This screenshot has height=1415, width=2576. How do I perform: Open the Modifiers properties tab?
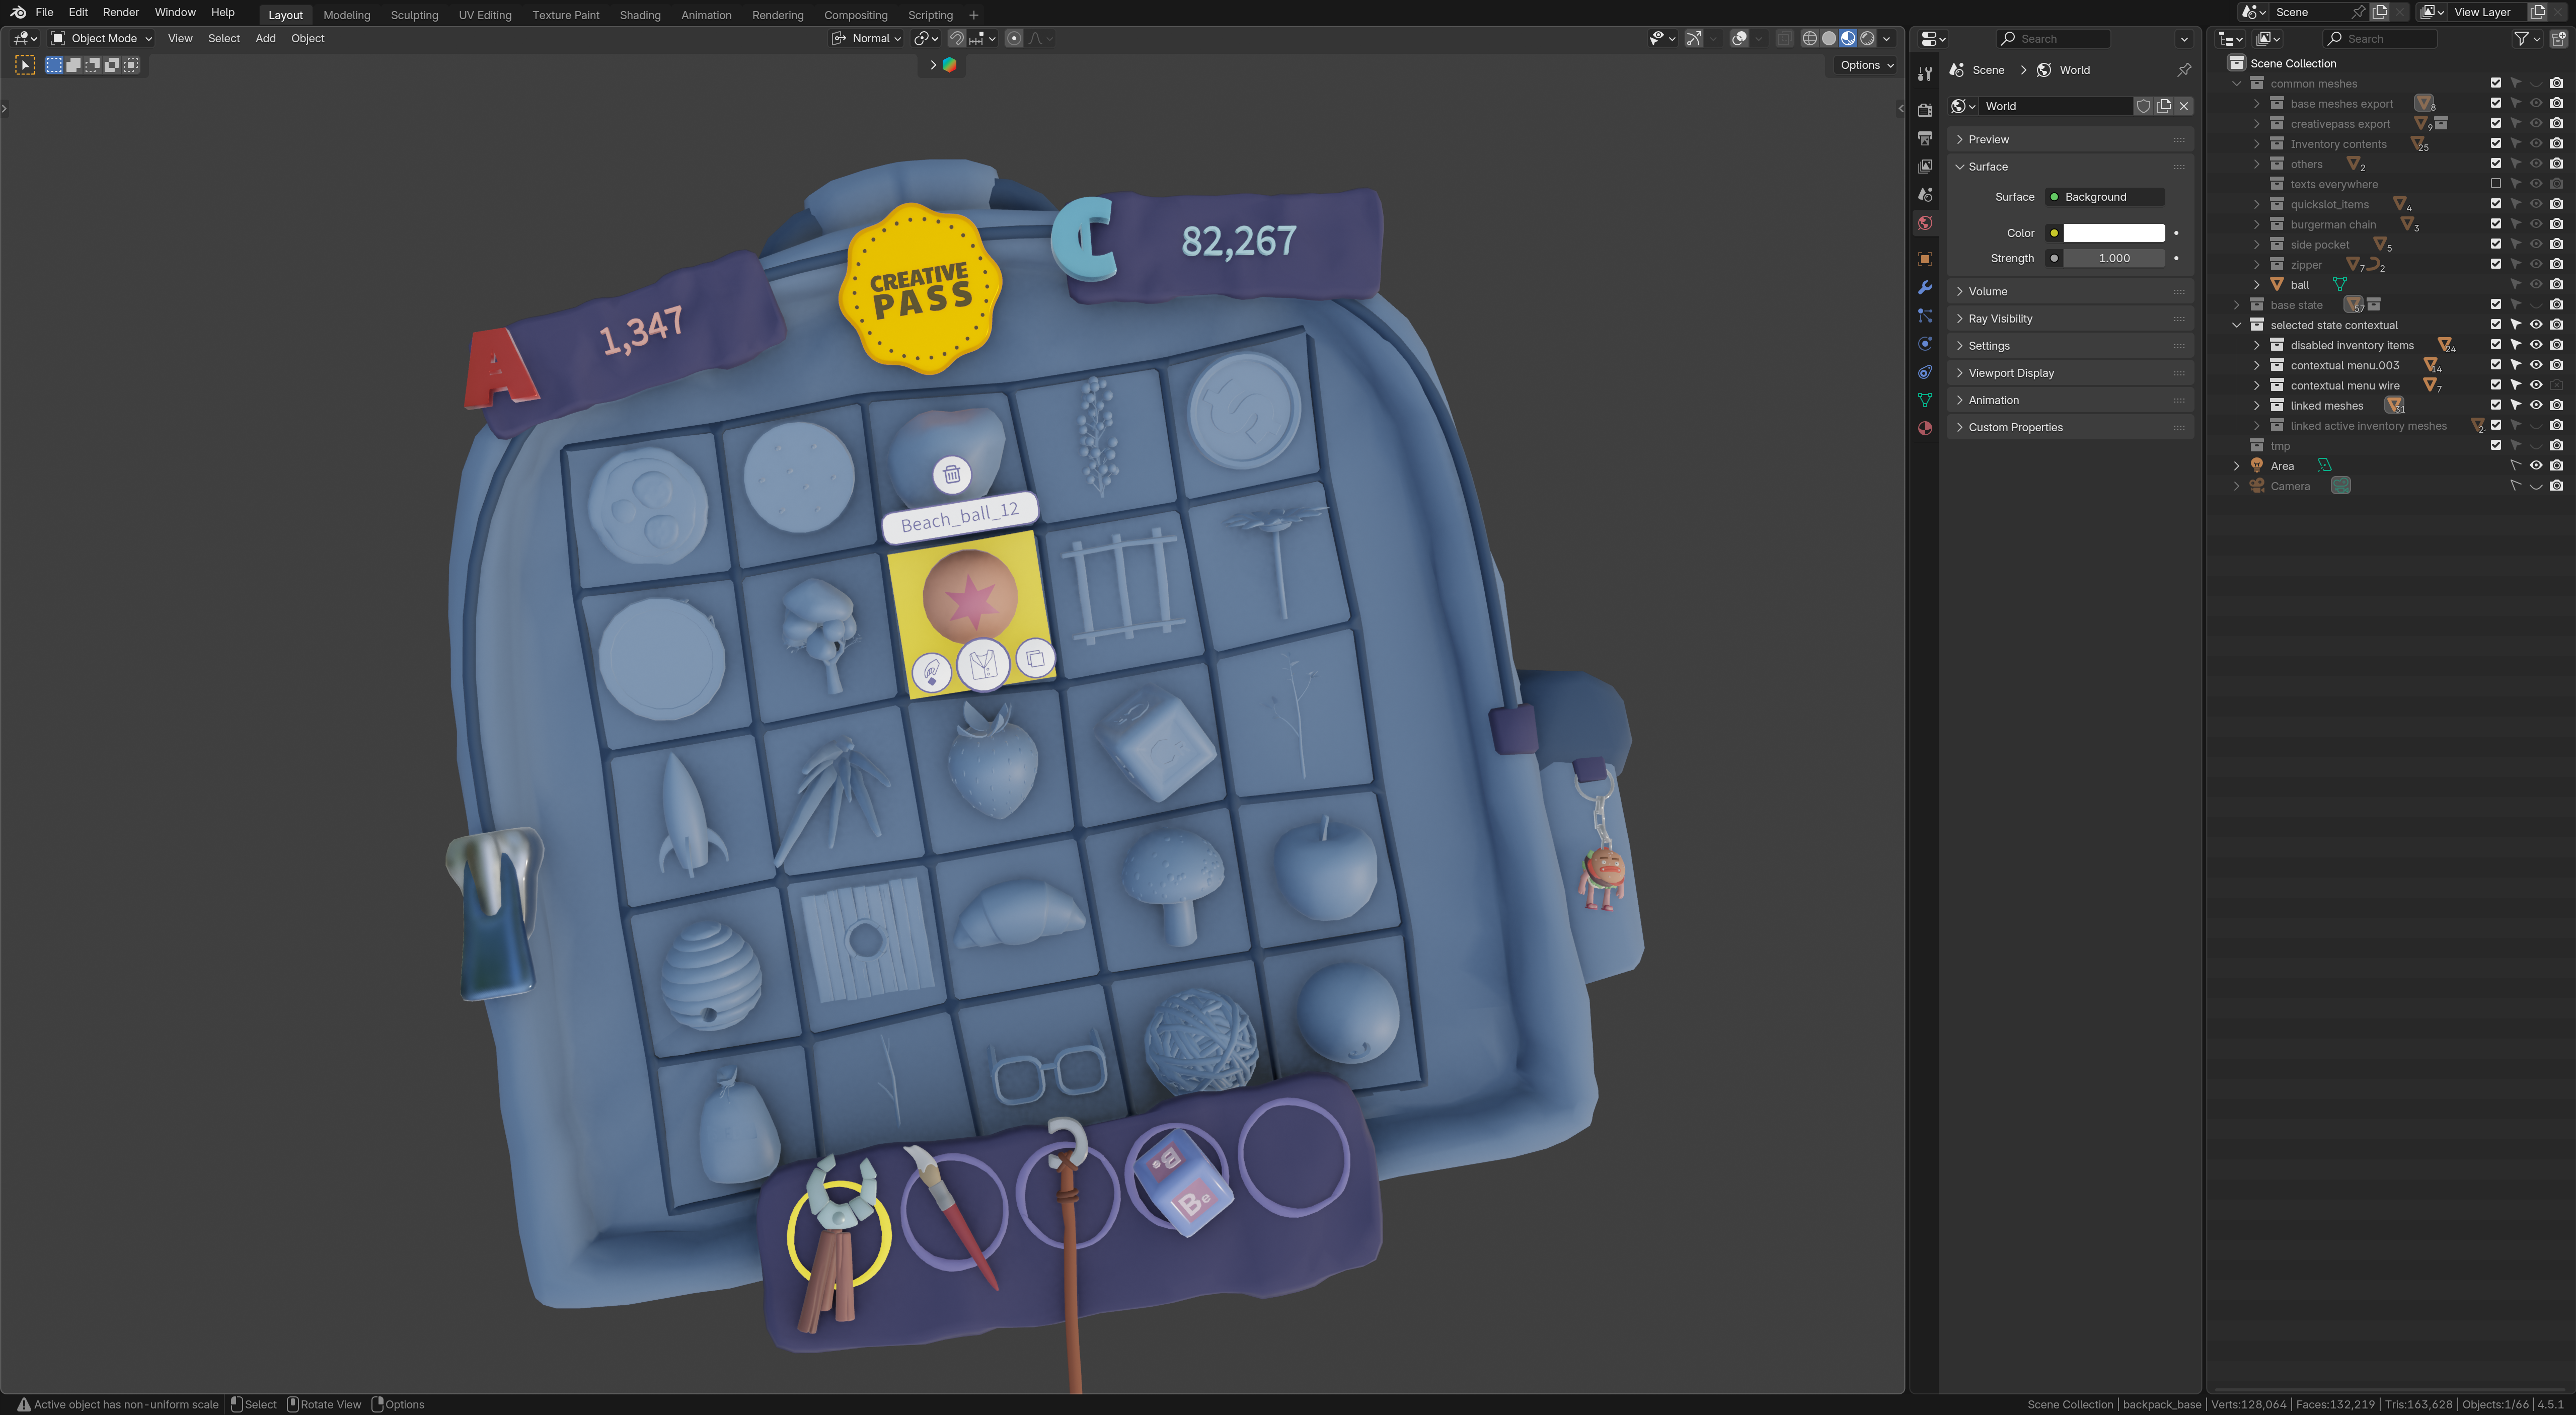1925,288
